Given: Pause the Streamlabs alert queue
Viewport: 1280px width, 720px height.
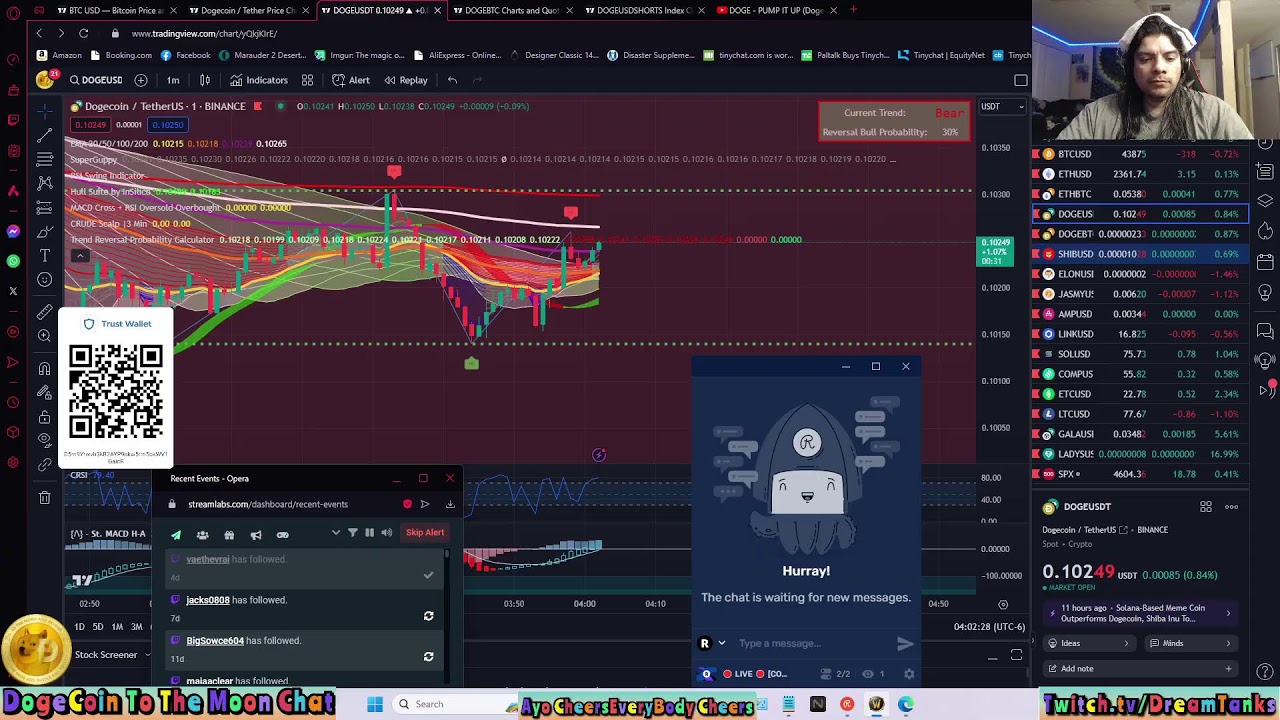Looking at the screenshot, I should click(x=369, y=533).
